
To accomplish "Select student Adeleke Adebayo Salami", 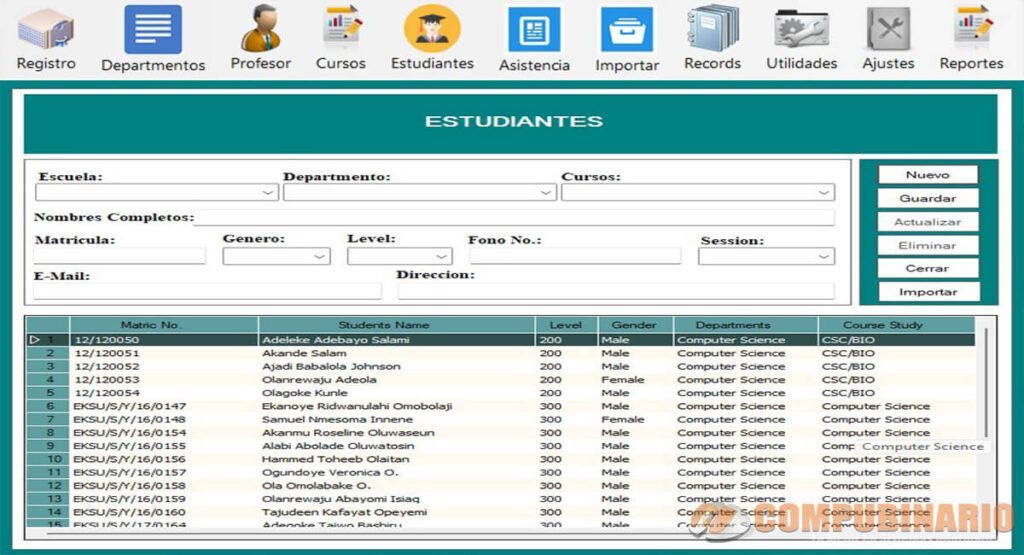I will tap(396, 340).
